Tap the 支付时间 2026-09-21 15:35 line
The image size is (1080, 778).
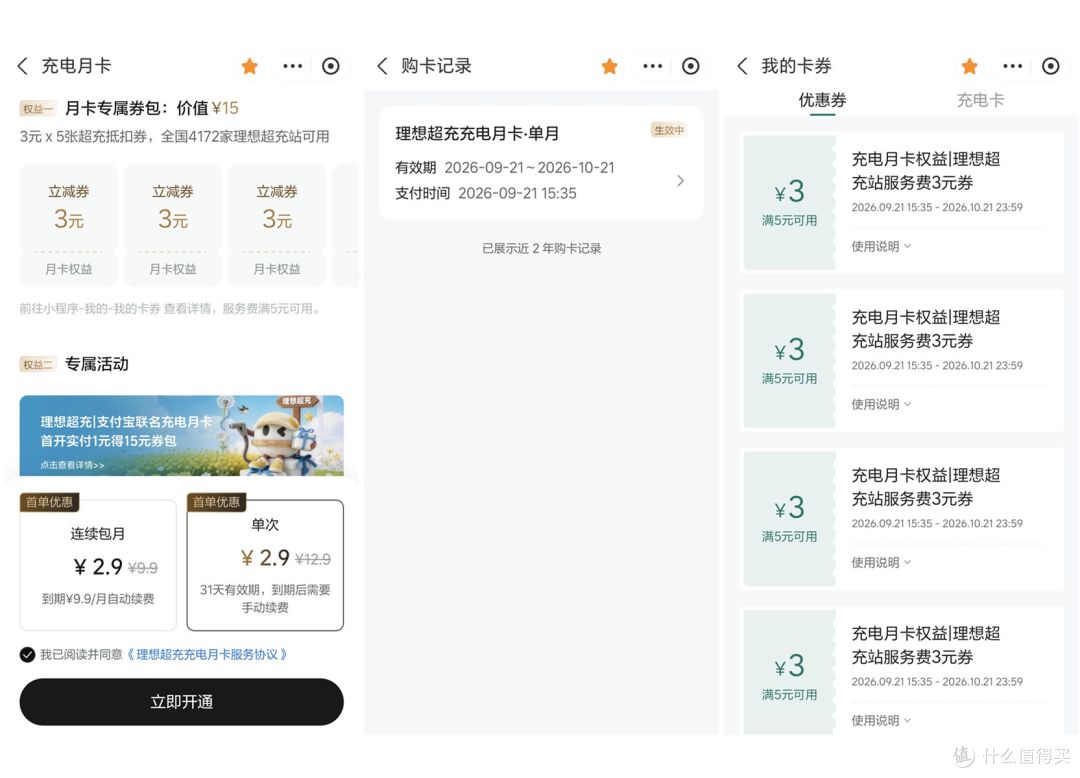pyautogui.click(x=486, y=193)
